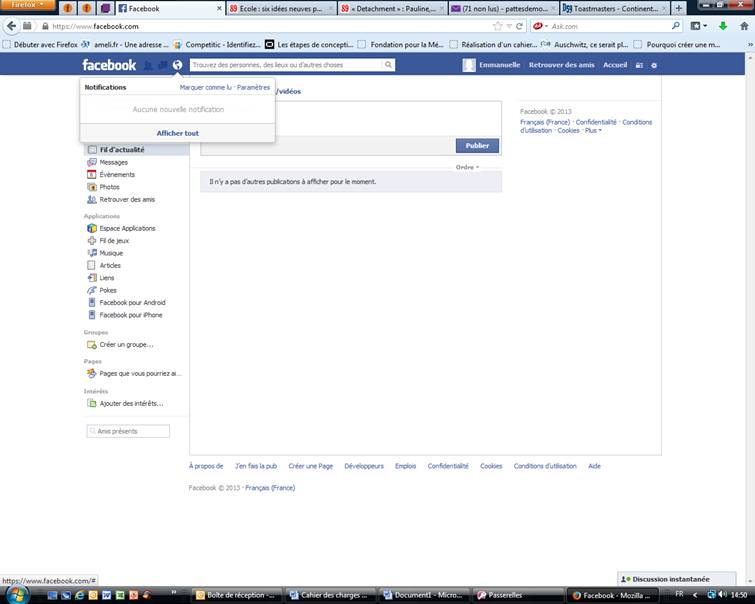Image resolution: width=755 pixels, height=604 pixels.
Task: Open the Messages icon in sidebar
Action: [x=91, y=162]
